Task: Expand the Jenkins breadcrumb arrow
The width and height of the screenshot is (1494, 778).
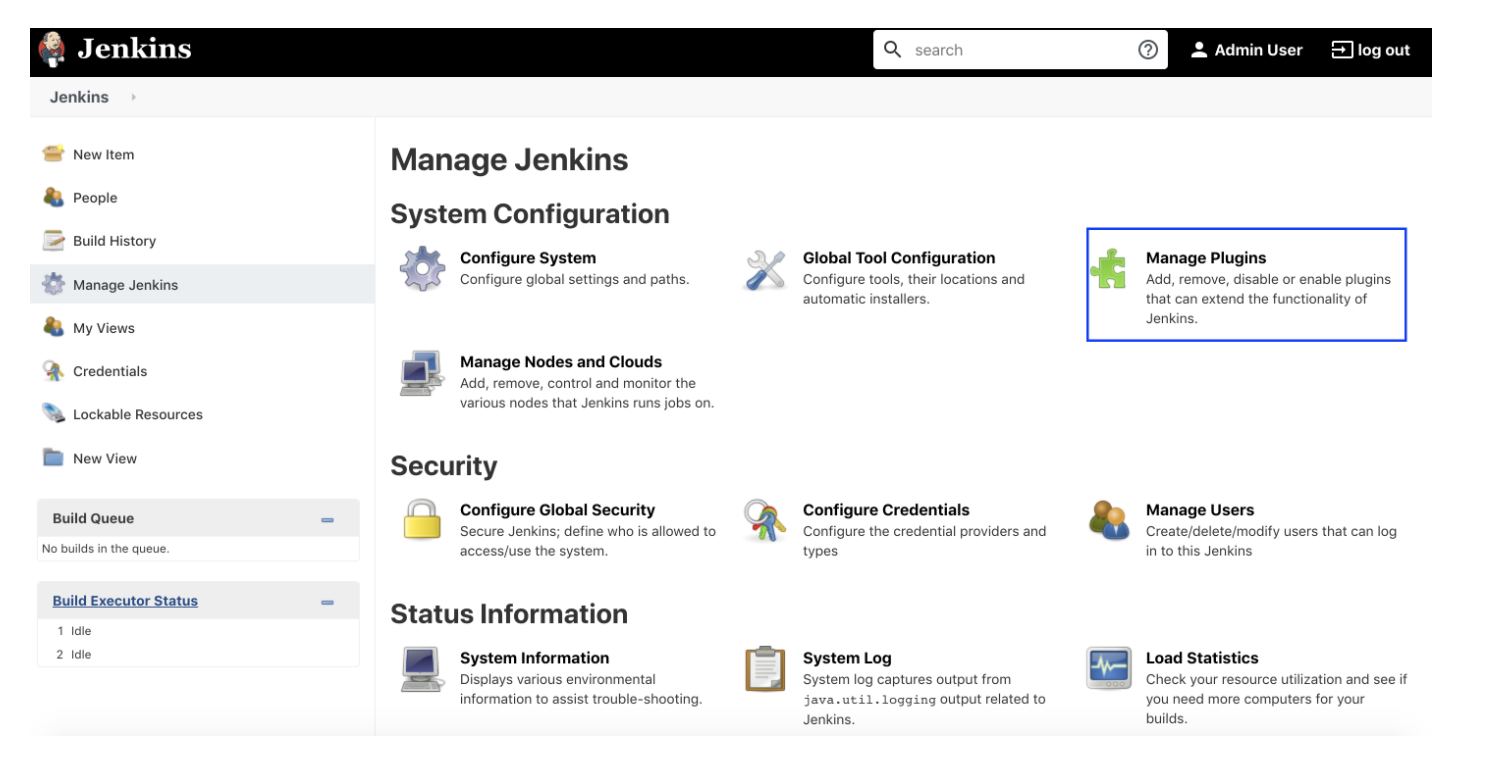Action: [133, 97]
